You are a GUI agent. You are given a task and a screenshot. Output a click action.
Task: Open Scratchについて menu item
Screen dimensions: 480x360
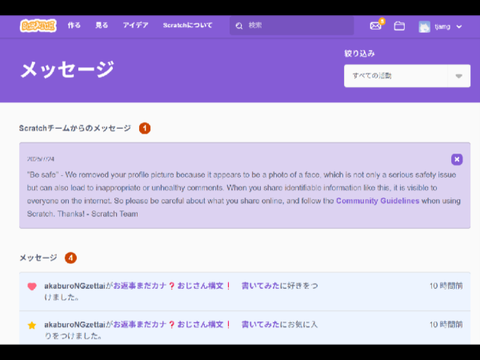click(x=187, y=25)
